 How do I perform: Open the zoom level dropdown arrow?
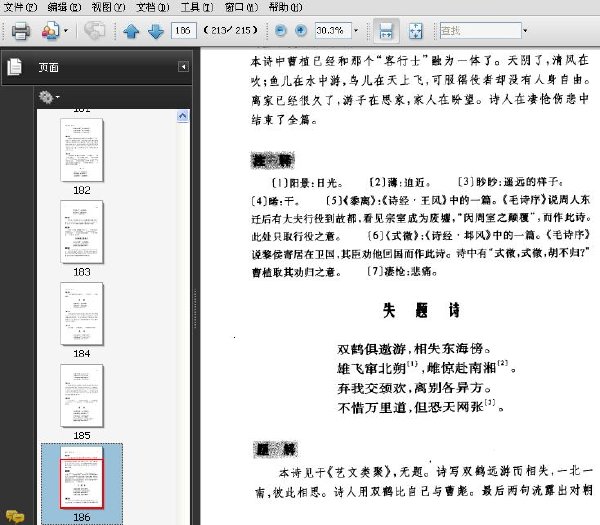pos(356,30)
